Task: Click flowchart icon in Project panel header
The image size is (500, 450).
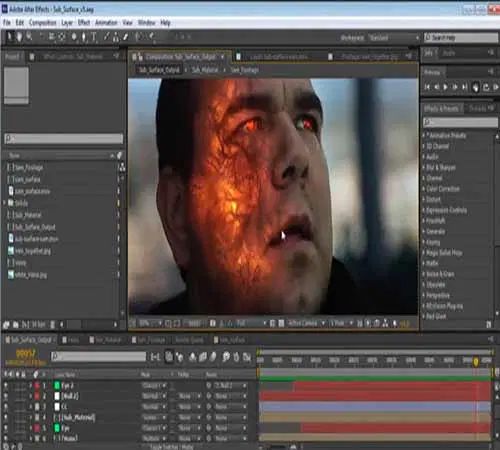Action: click(122, 168)
